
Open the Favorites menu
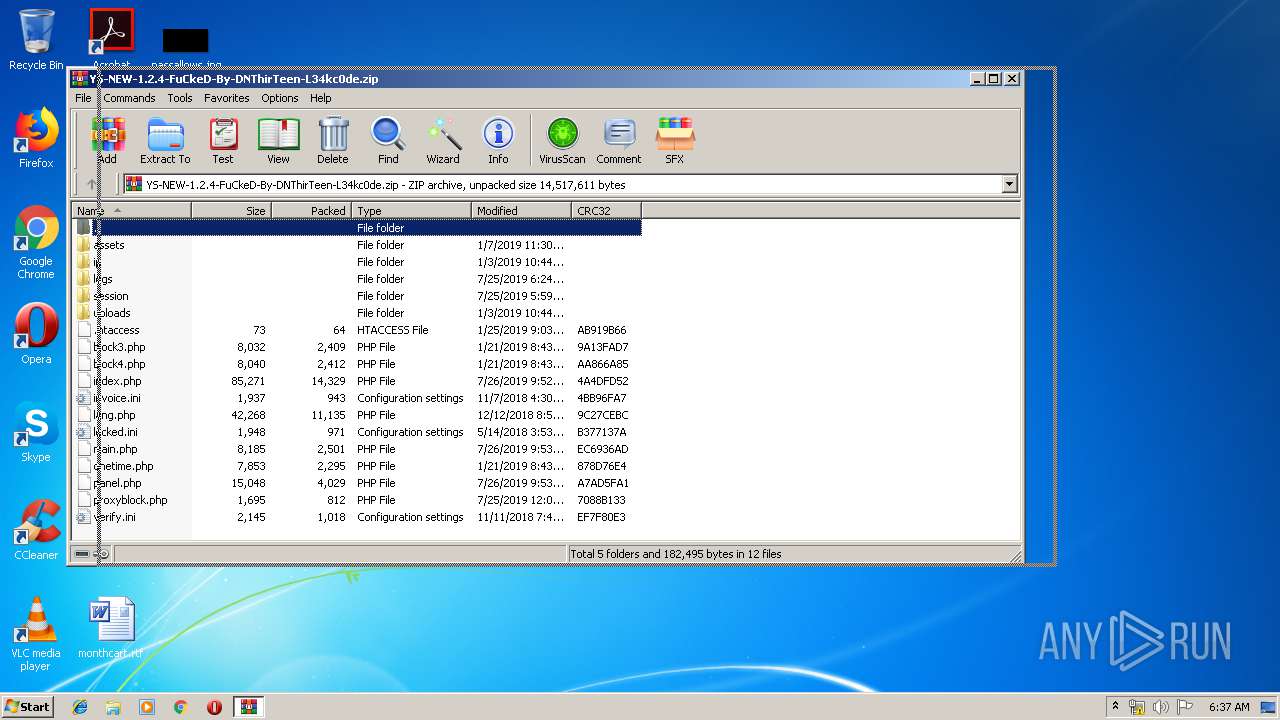(x=227, y=98)
